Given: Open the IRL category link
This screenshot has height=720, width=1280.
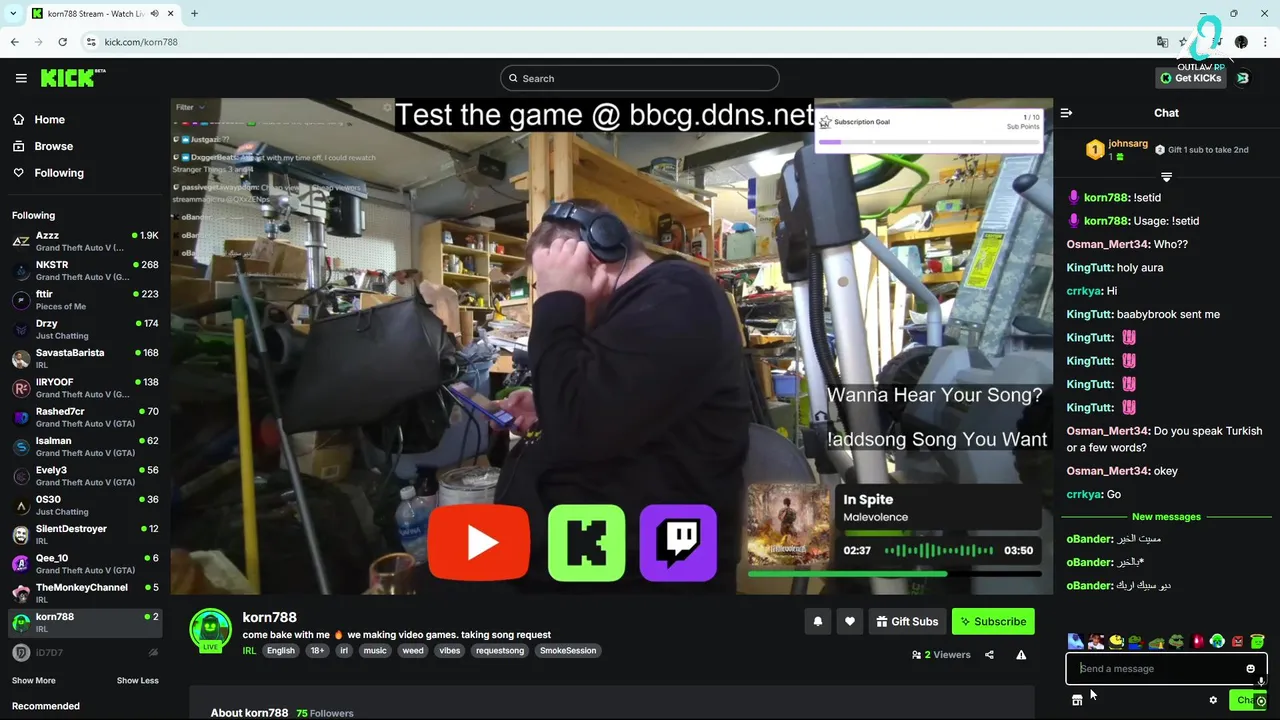Looking at the screenshot, I should pyautogui.click(x=249, y=650).
